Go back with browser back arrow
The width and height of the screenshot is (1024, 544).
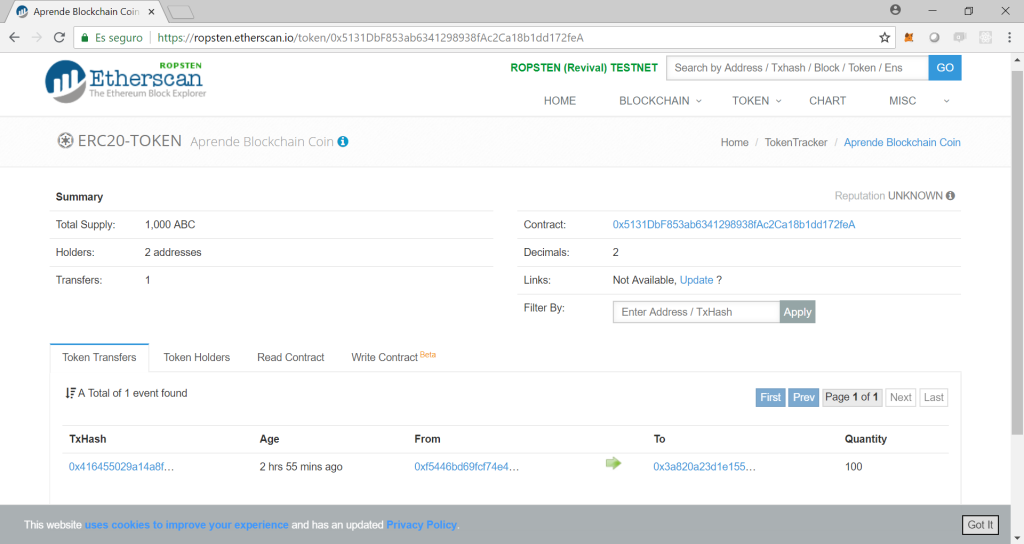14,37
